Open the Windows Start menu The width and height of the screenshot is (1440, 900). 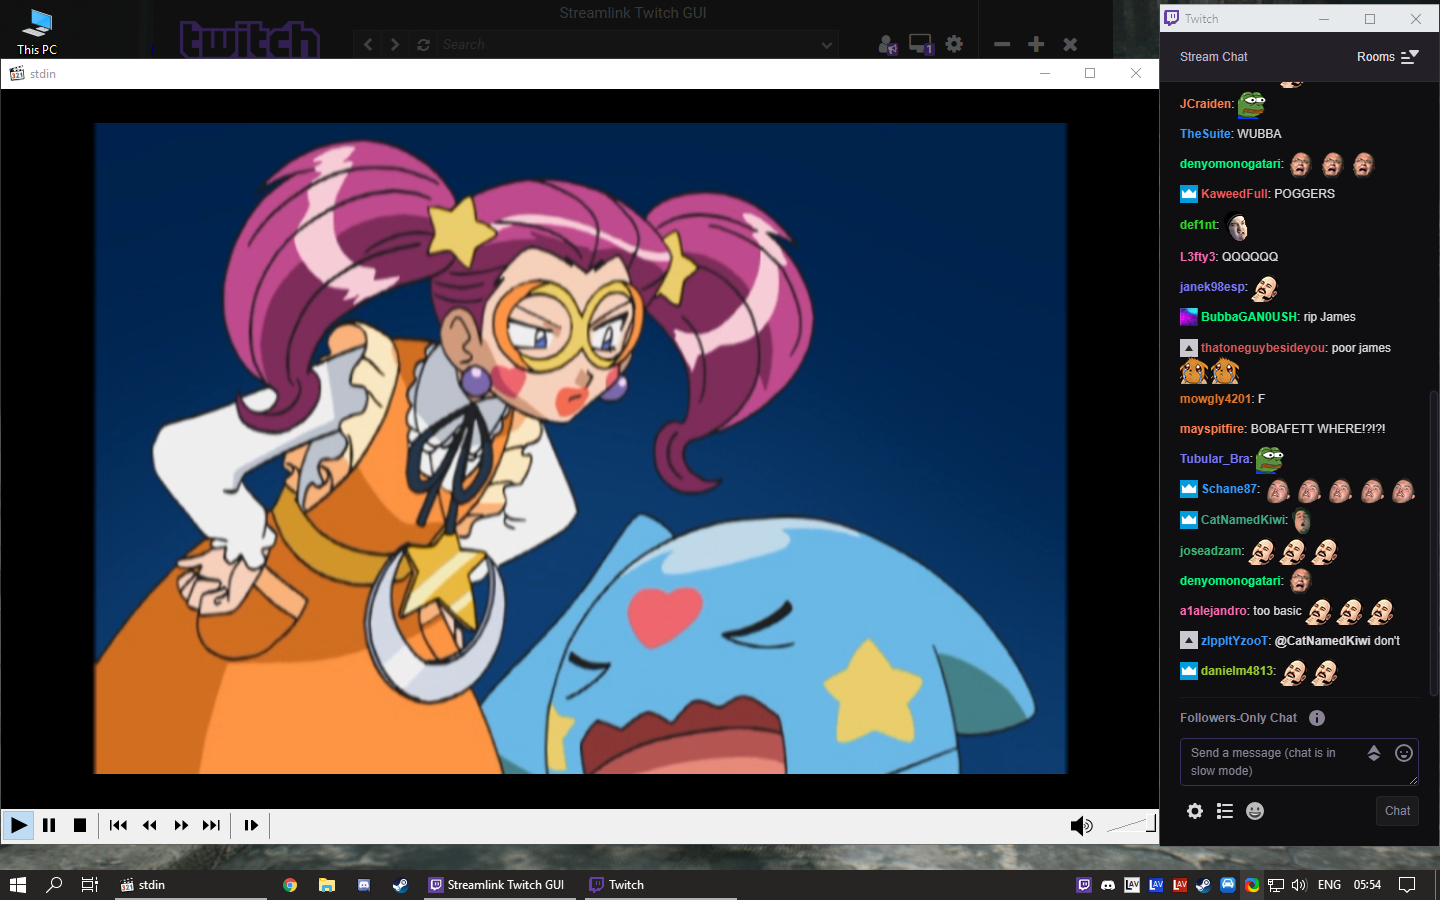coord(17,885)
